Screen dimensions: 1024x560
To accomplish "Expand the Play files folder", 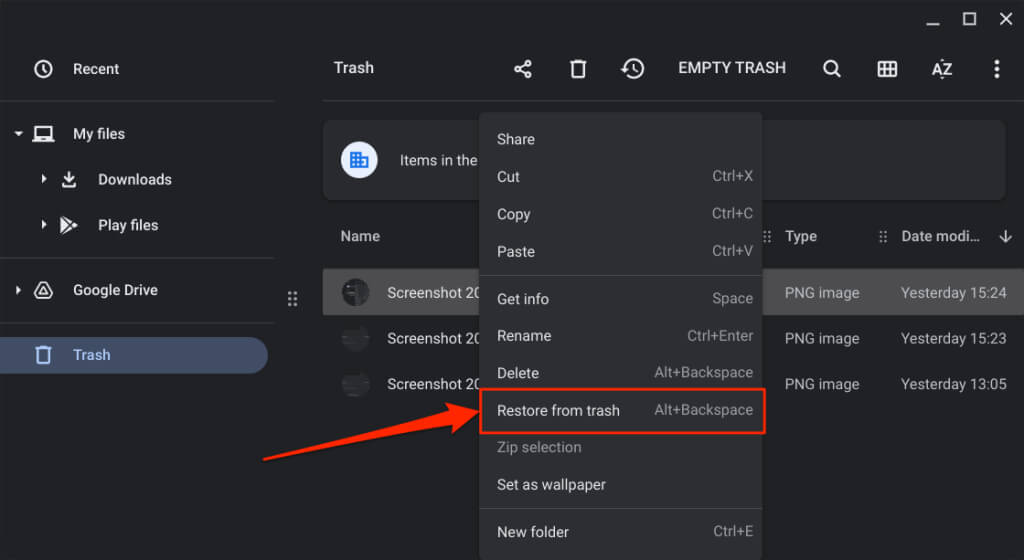I will point(43,225).
